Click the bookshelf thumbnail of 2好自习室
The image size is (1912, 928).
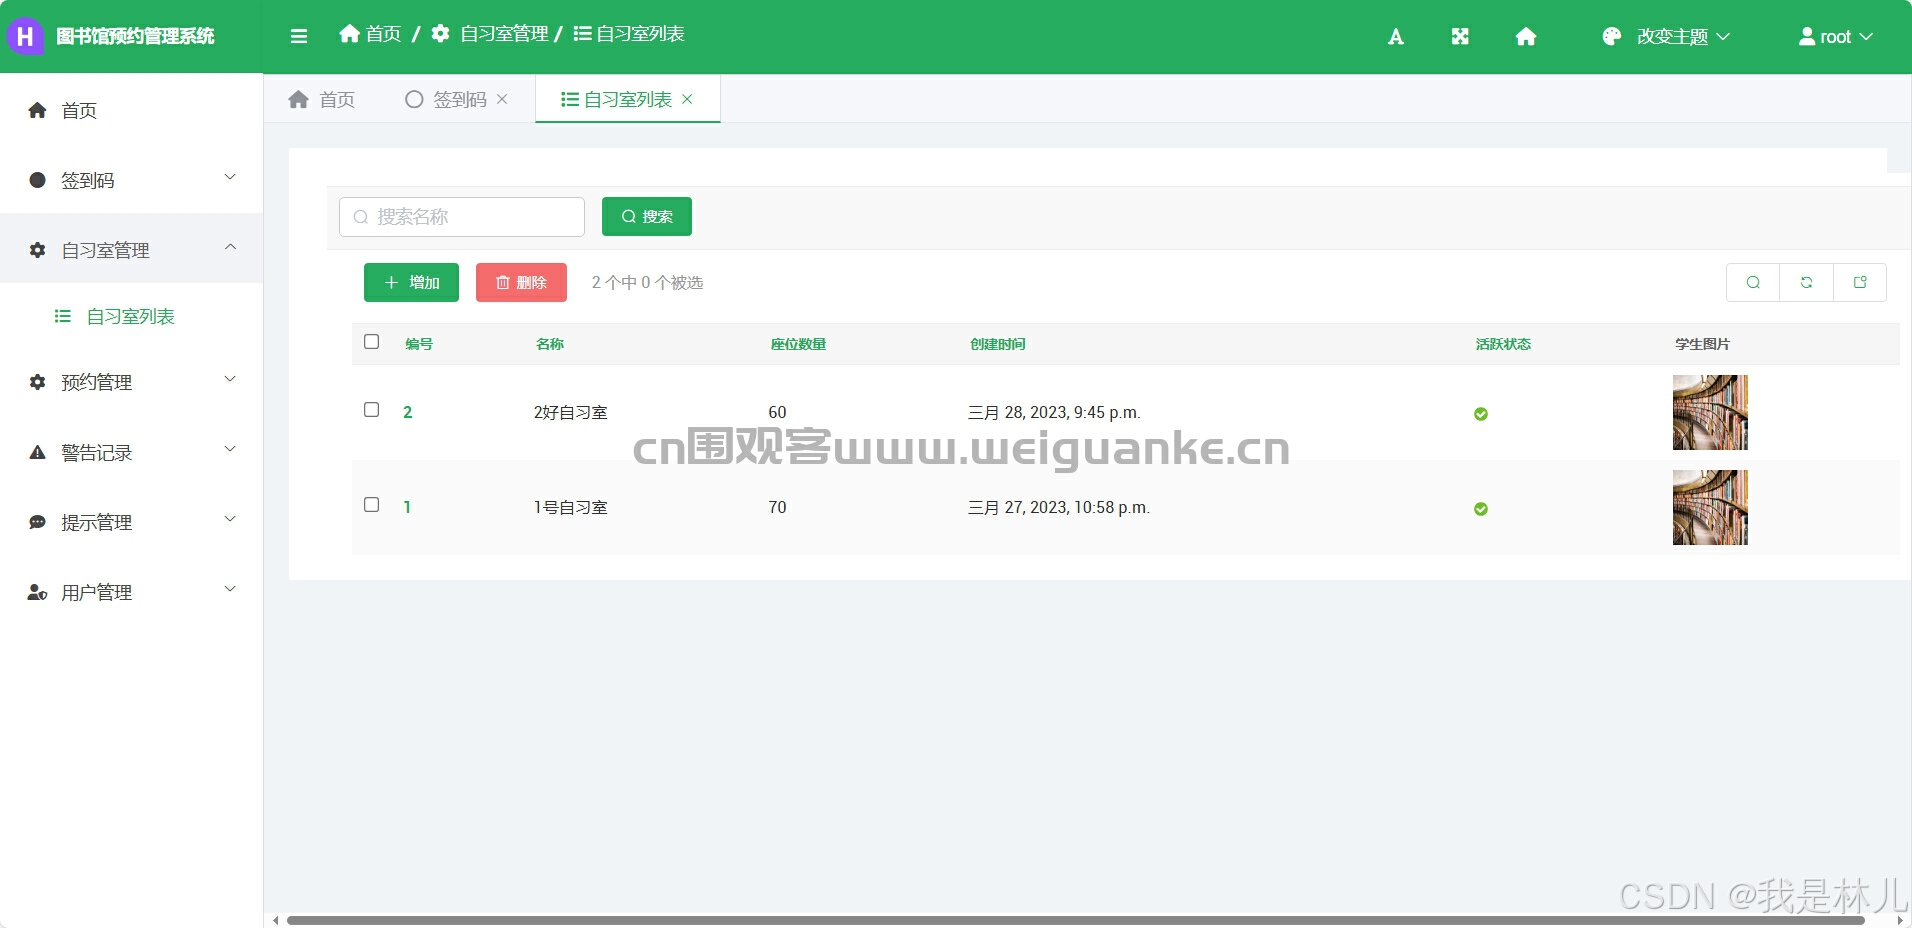tap(1710, 412)
